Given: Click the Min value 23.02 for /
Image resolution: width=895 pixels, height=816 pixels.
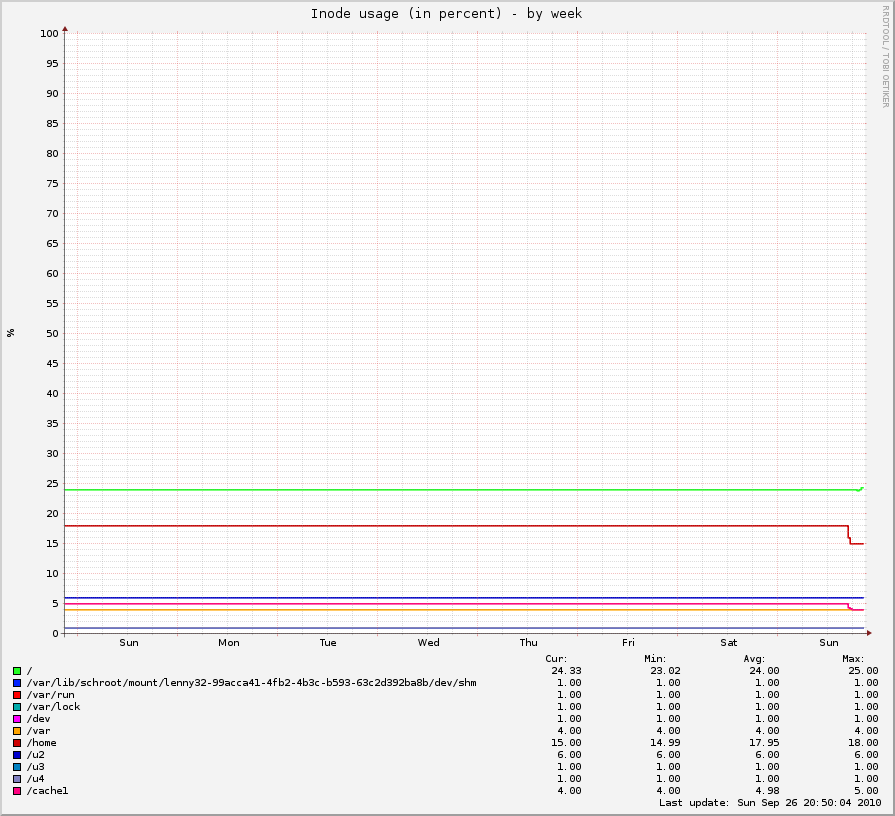Looking at the screenshot, I should 665,671.
